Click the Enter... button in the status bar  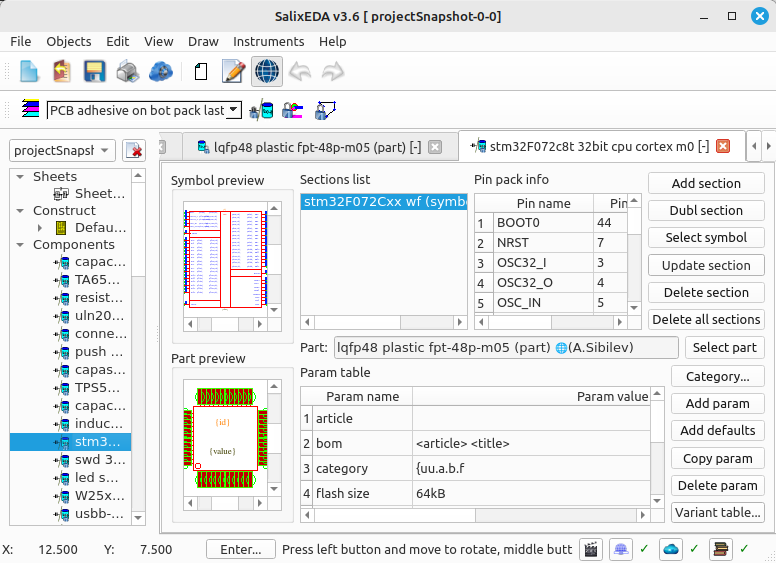click(x=241, y=550)
